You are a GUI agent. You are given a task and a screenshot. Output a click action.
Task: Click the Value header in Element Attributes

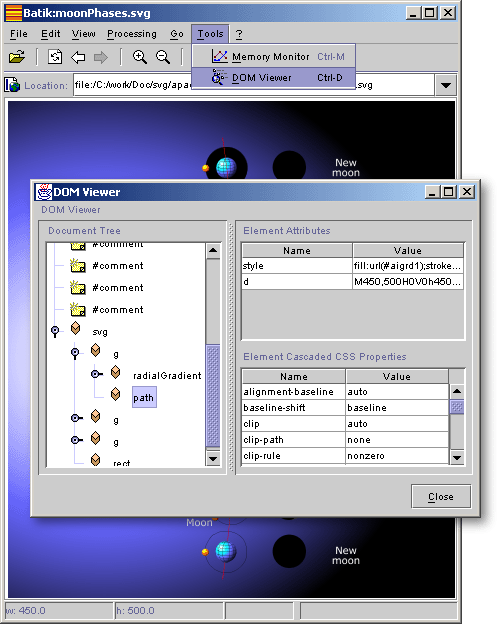pos(408,251)
